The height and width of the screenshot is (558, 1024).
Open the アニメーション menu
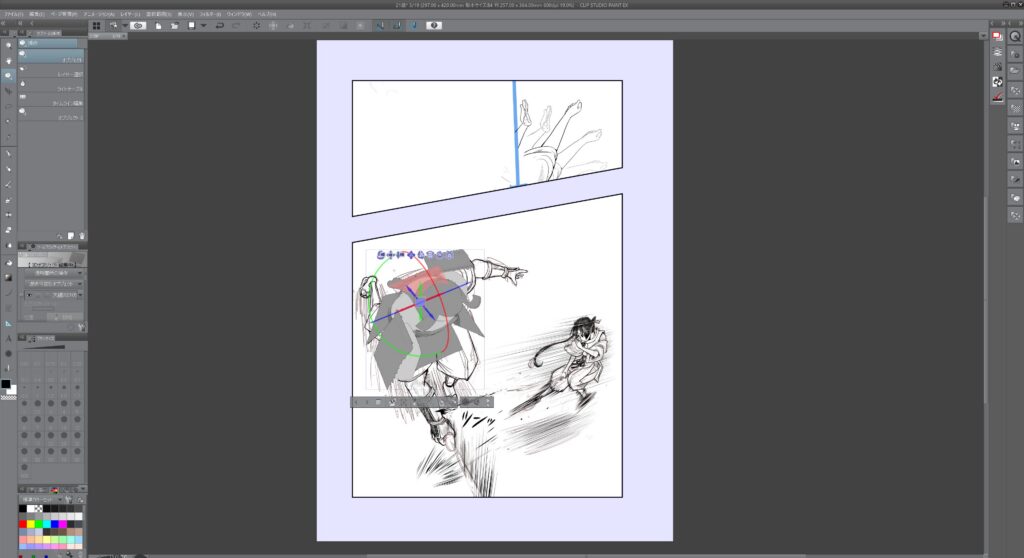(99, 14)
